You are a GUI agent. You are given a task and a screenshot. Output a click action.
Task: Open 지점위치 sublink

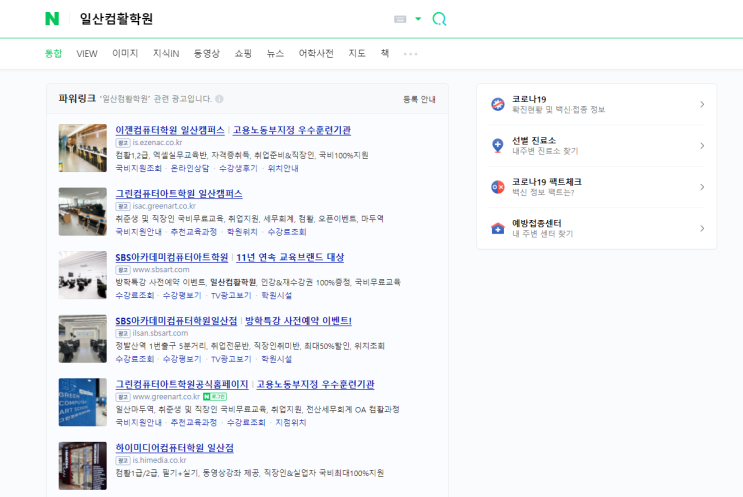click(x=291, y=422)
